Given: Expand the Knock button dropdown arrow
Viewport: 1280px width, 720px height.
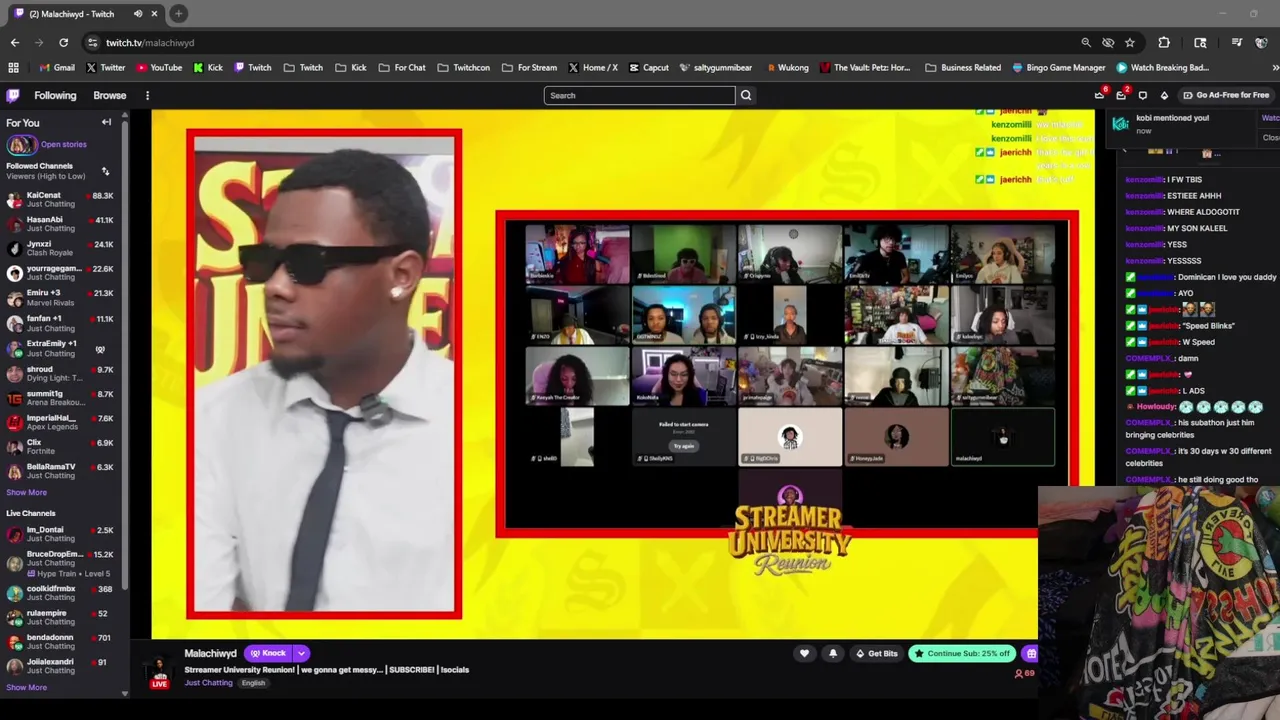Looking at the screenshot, I should coord(301,653).
